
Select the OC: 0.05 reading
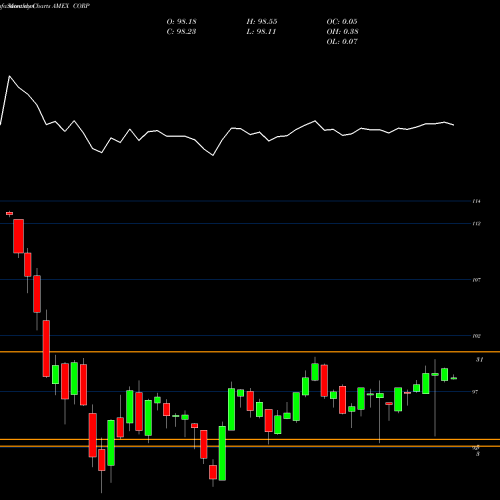pos(342,22)
